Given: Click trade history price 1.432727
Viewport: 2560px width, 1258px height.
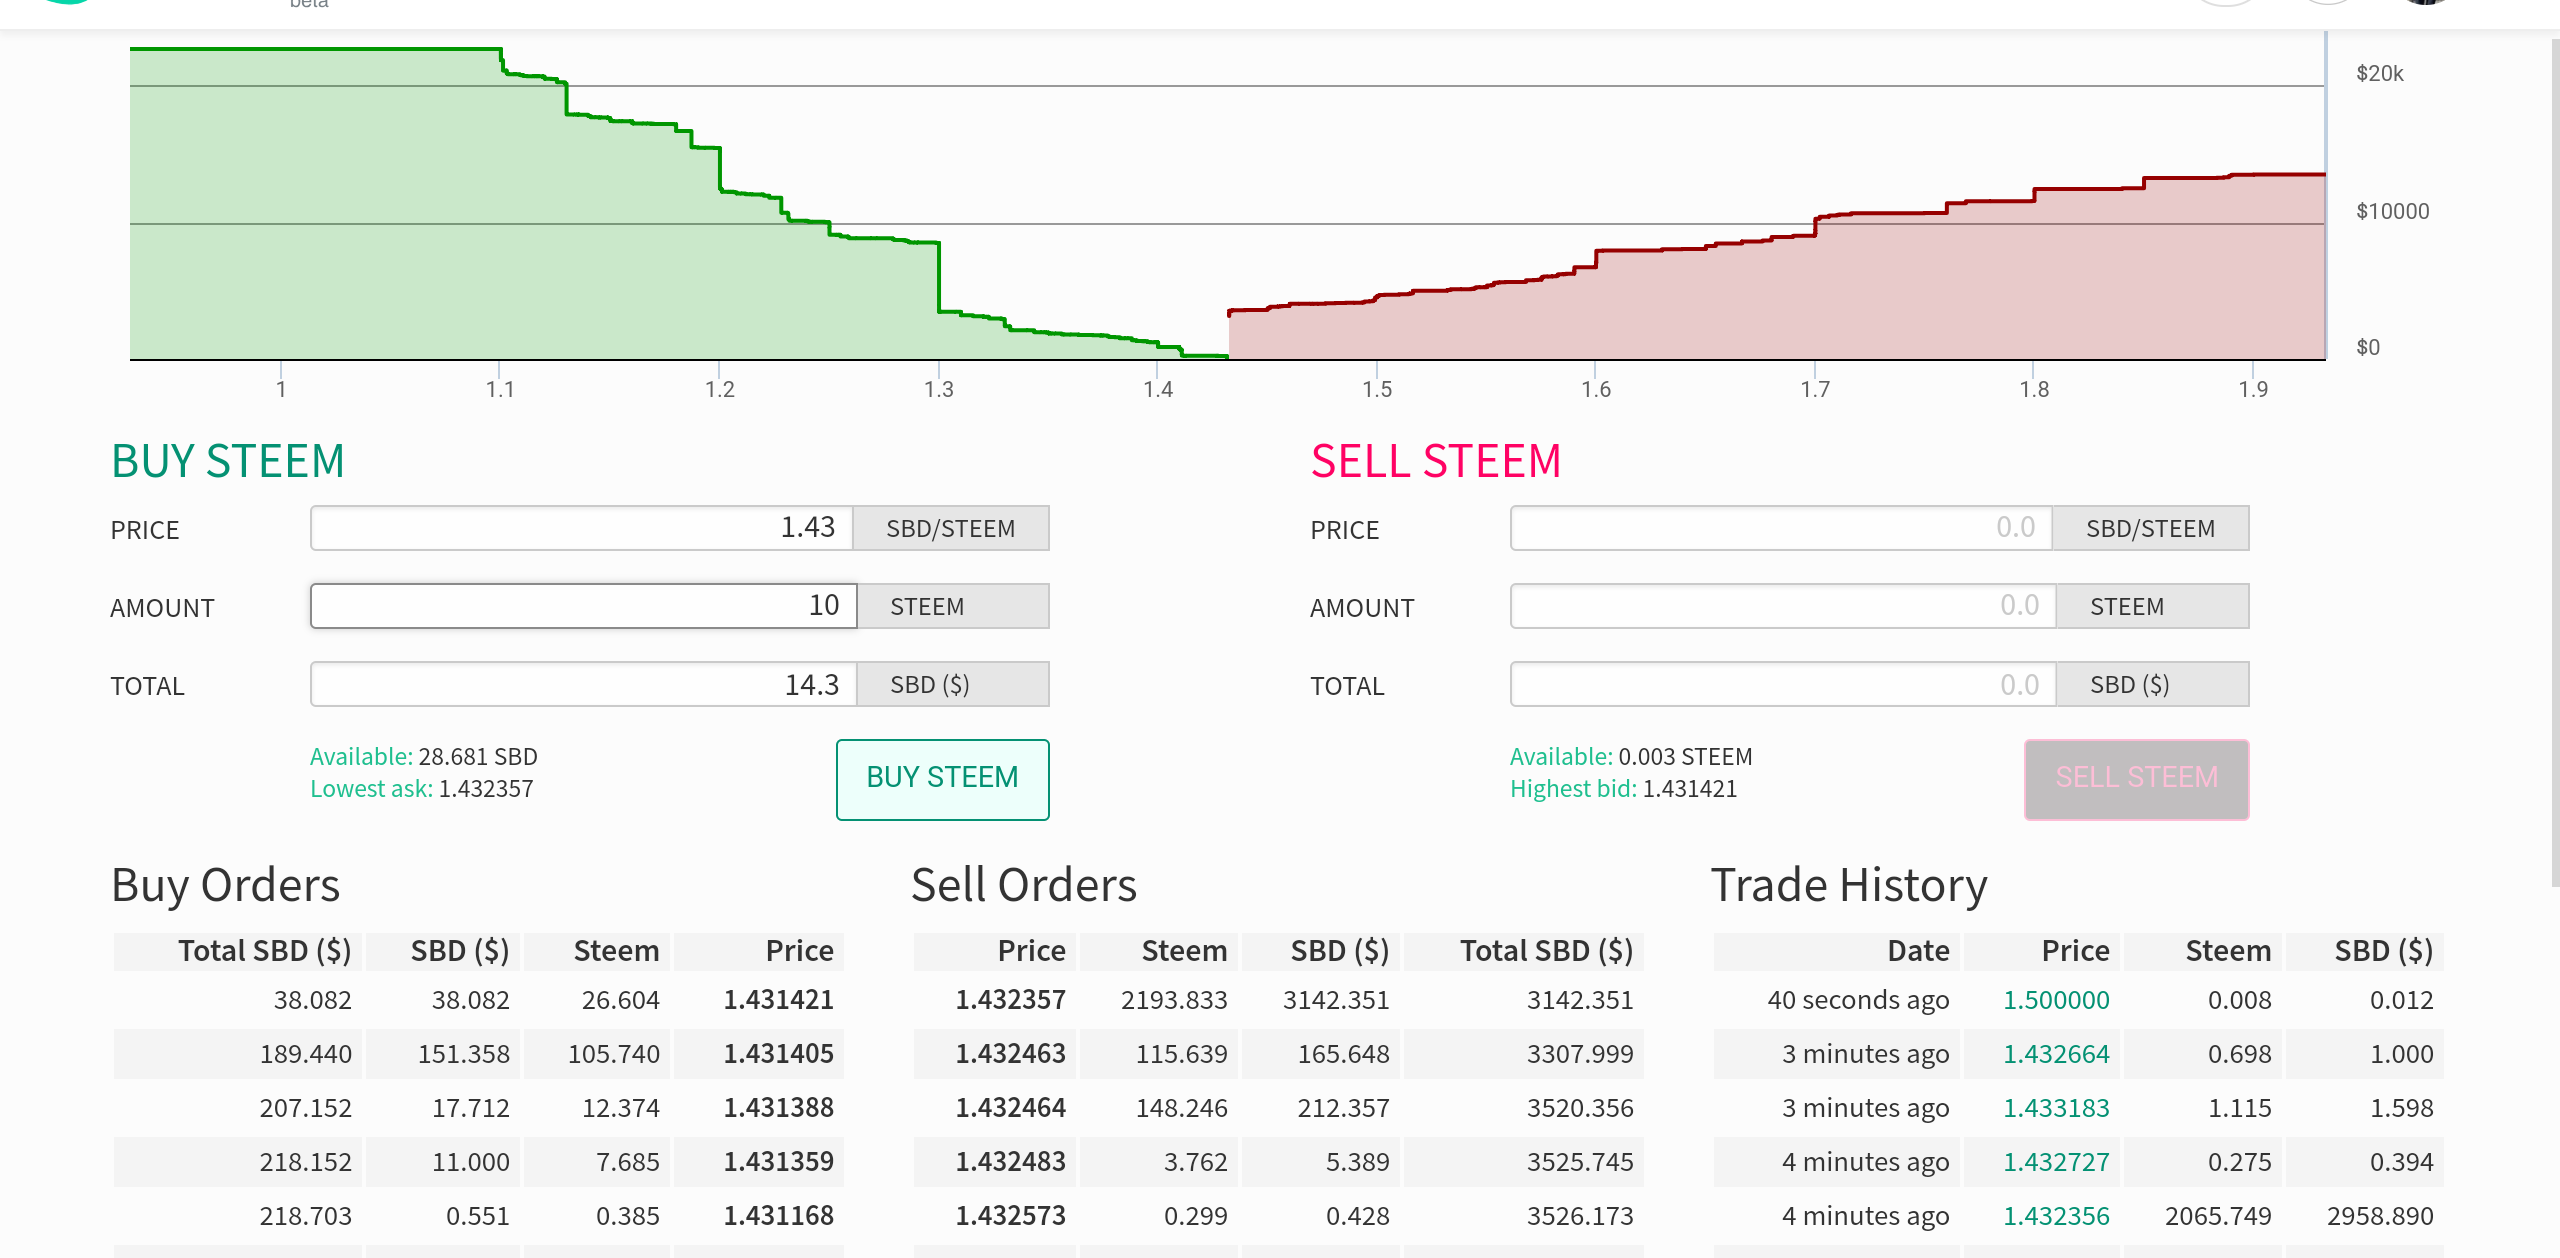Looking at the screenshot, I should coord(2056,1162).
